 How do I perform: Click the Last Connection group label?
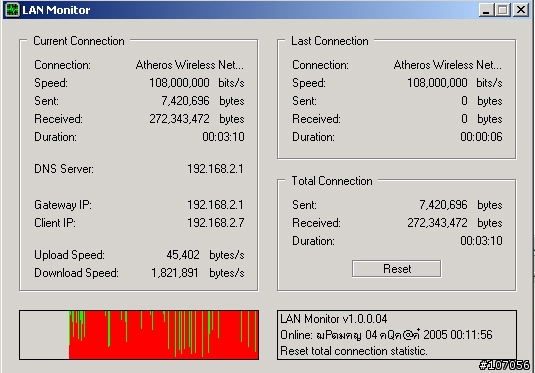coord(330,41)
